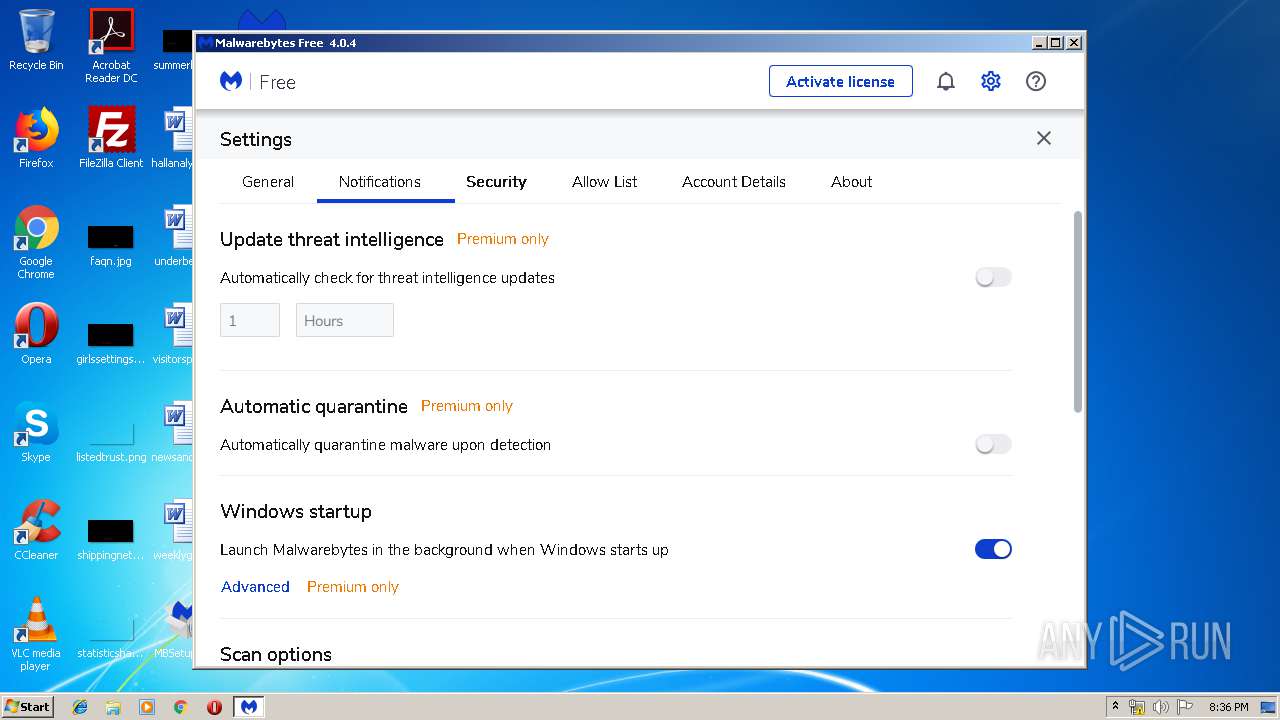Click Chrome icon in taskbar

coord(180,707)
